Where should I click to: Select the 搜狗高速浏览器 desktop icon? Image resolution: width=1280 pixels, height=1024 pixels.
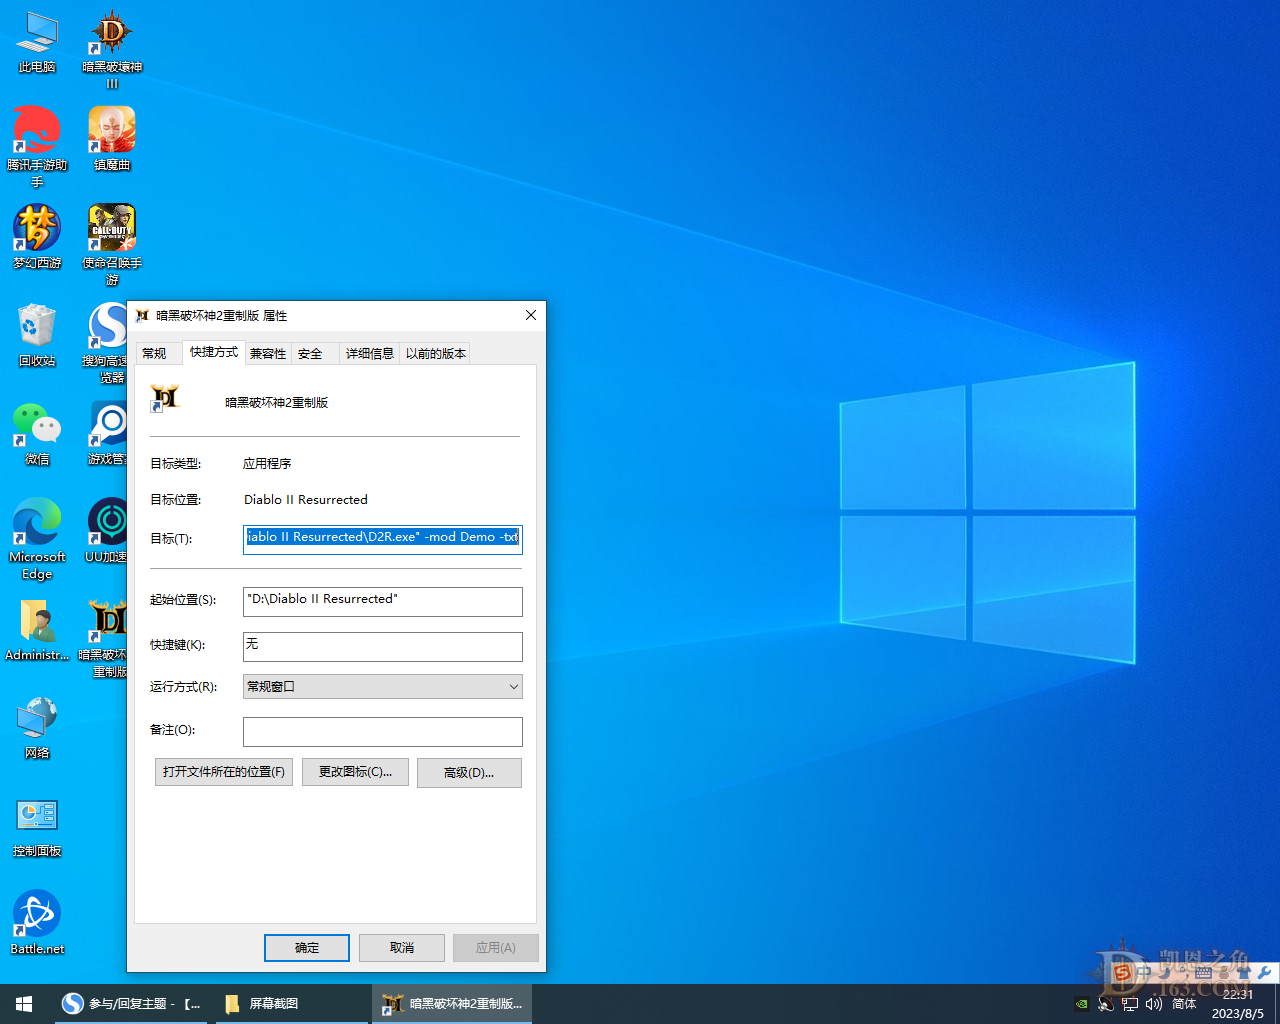107,343
